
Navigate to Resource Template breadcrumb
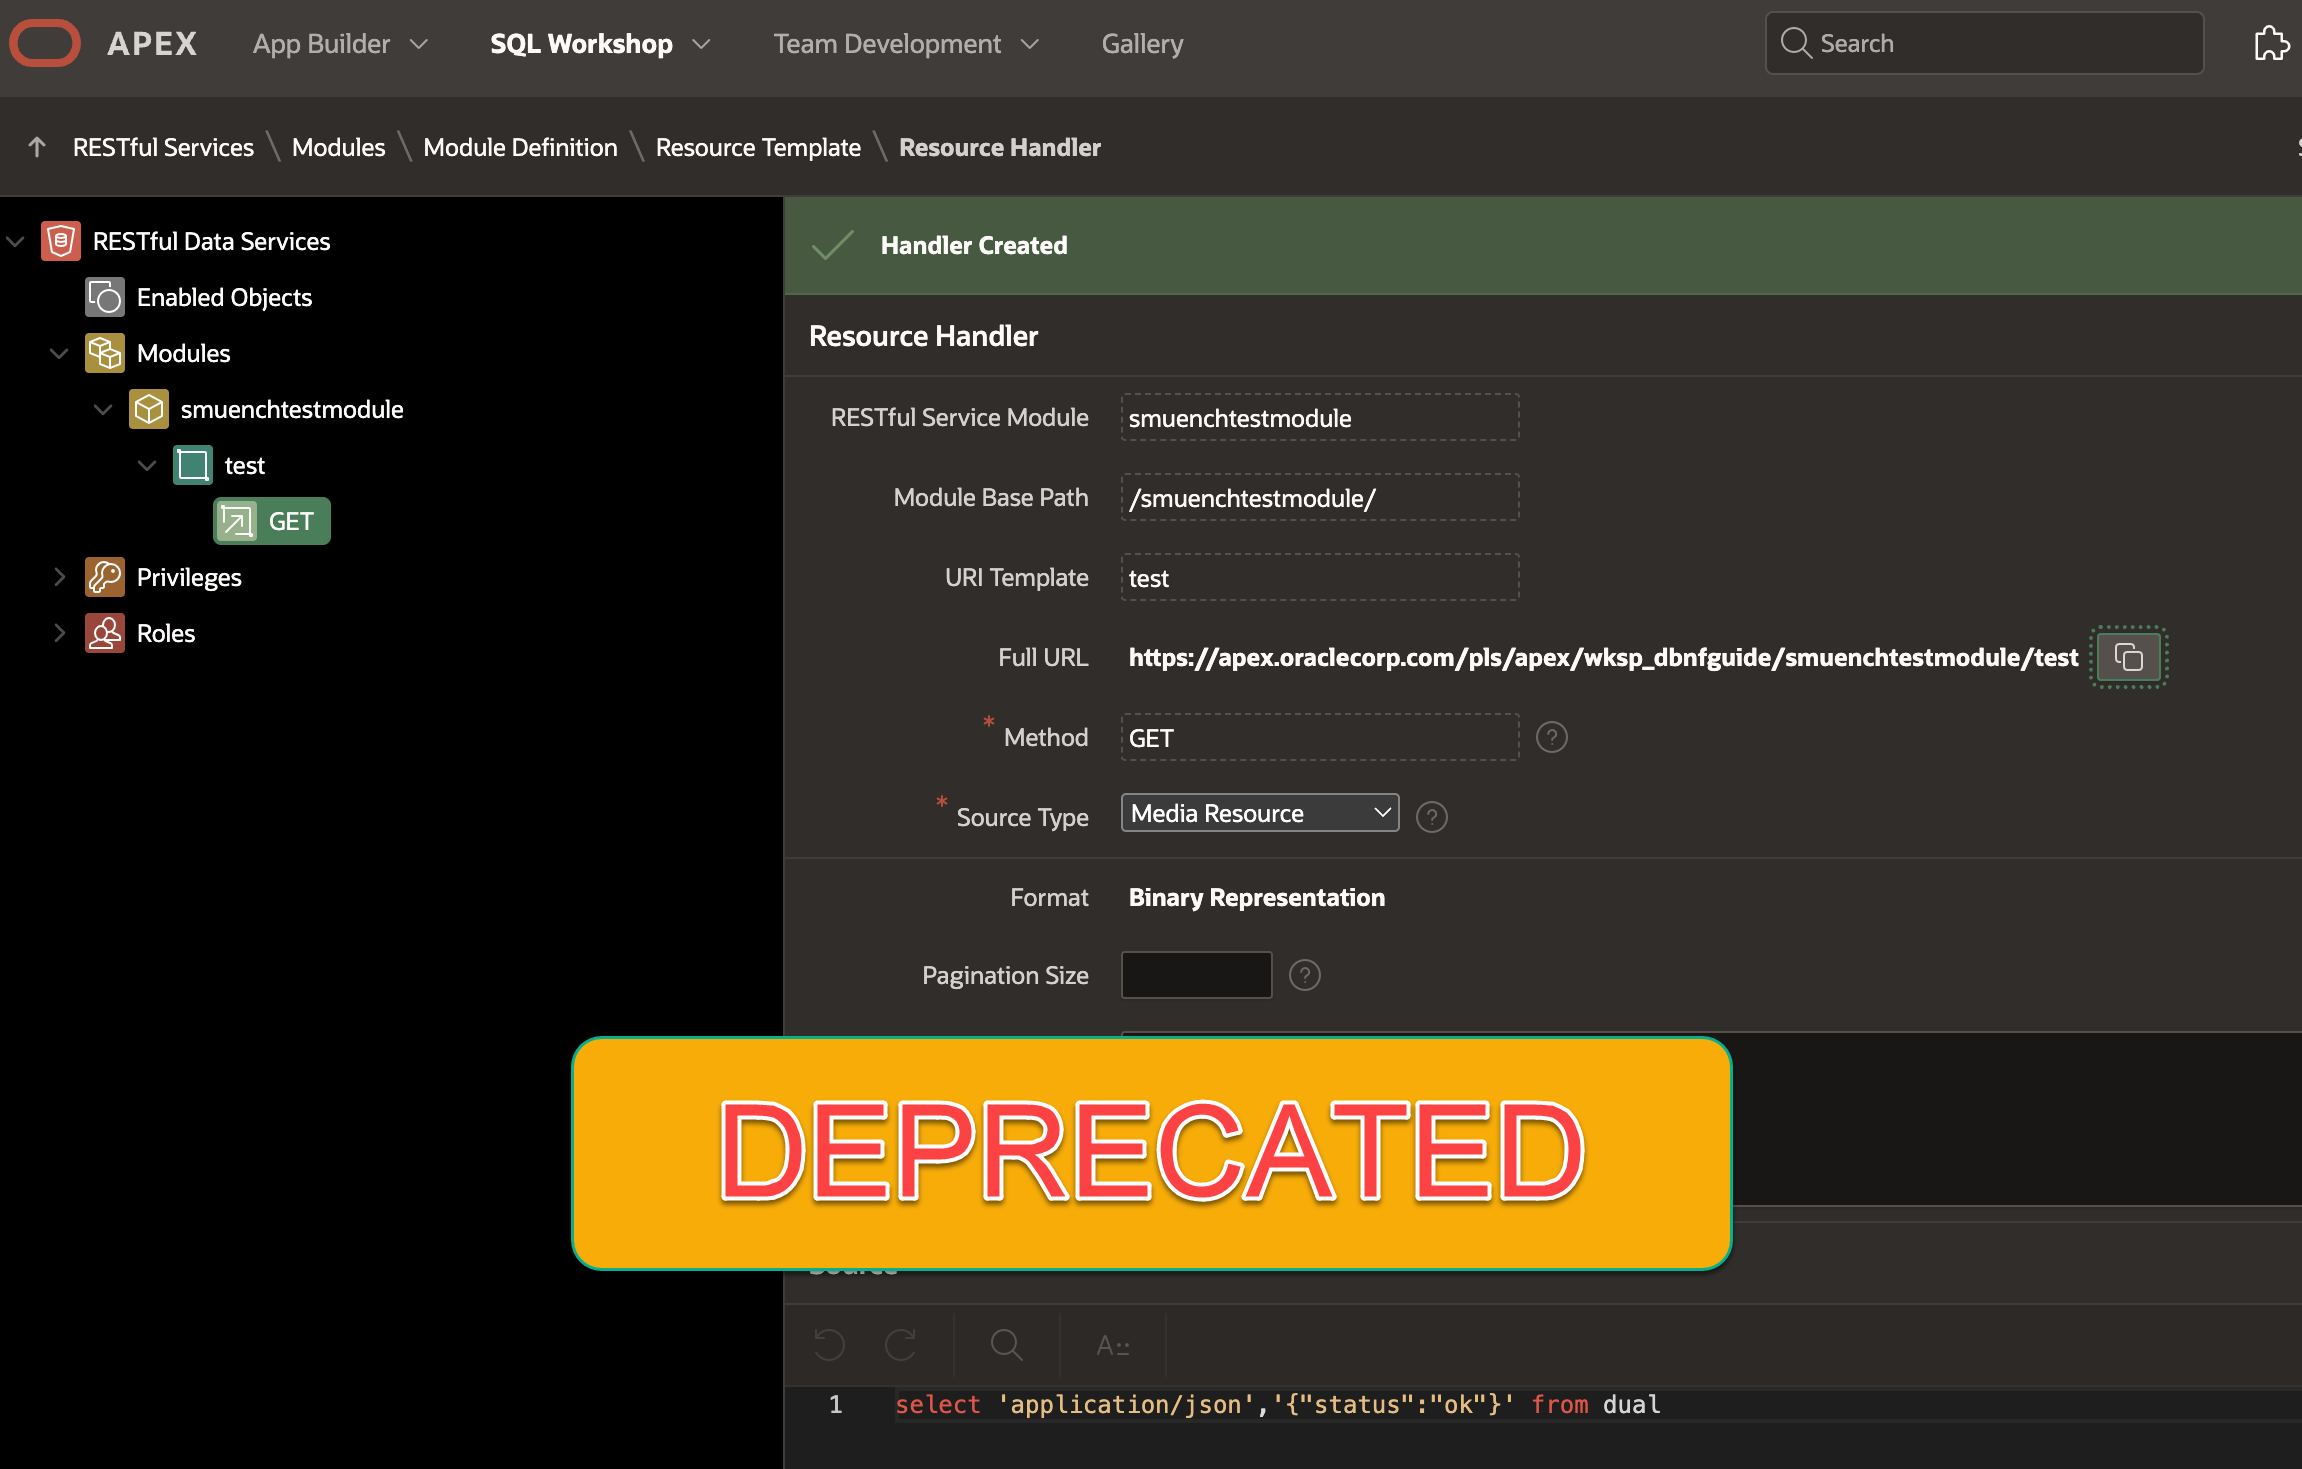[758, 147]
